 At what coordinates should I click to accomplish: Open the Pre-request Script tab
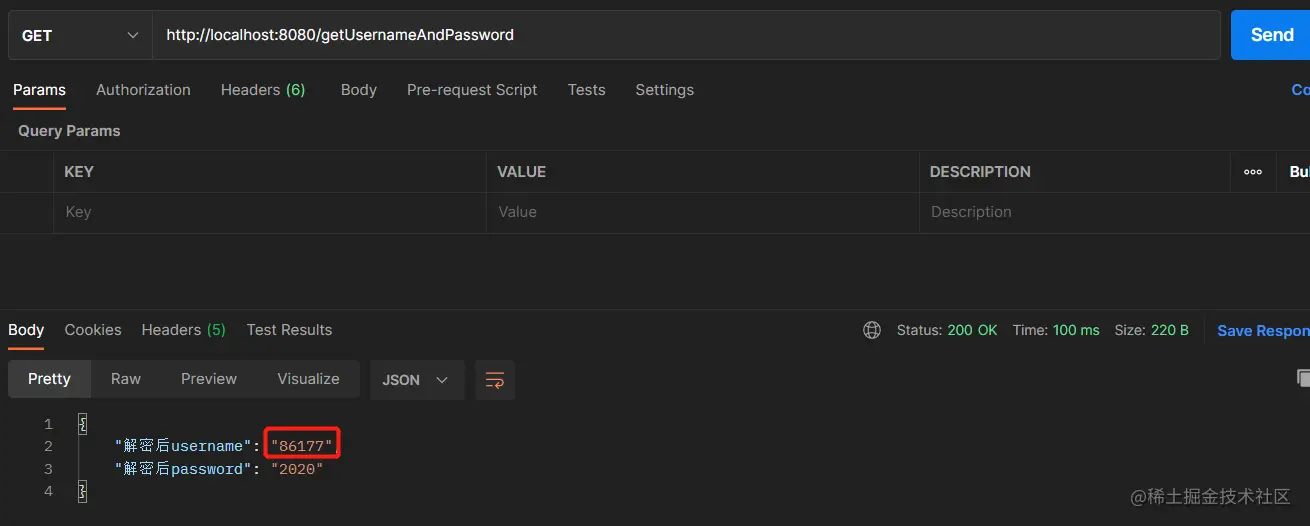[472, 90]
